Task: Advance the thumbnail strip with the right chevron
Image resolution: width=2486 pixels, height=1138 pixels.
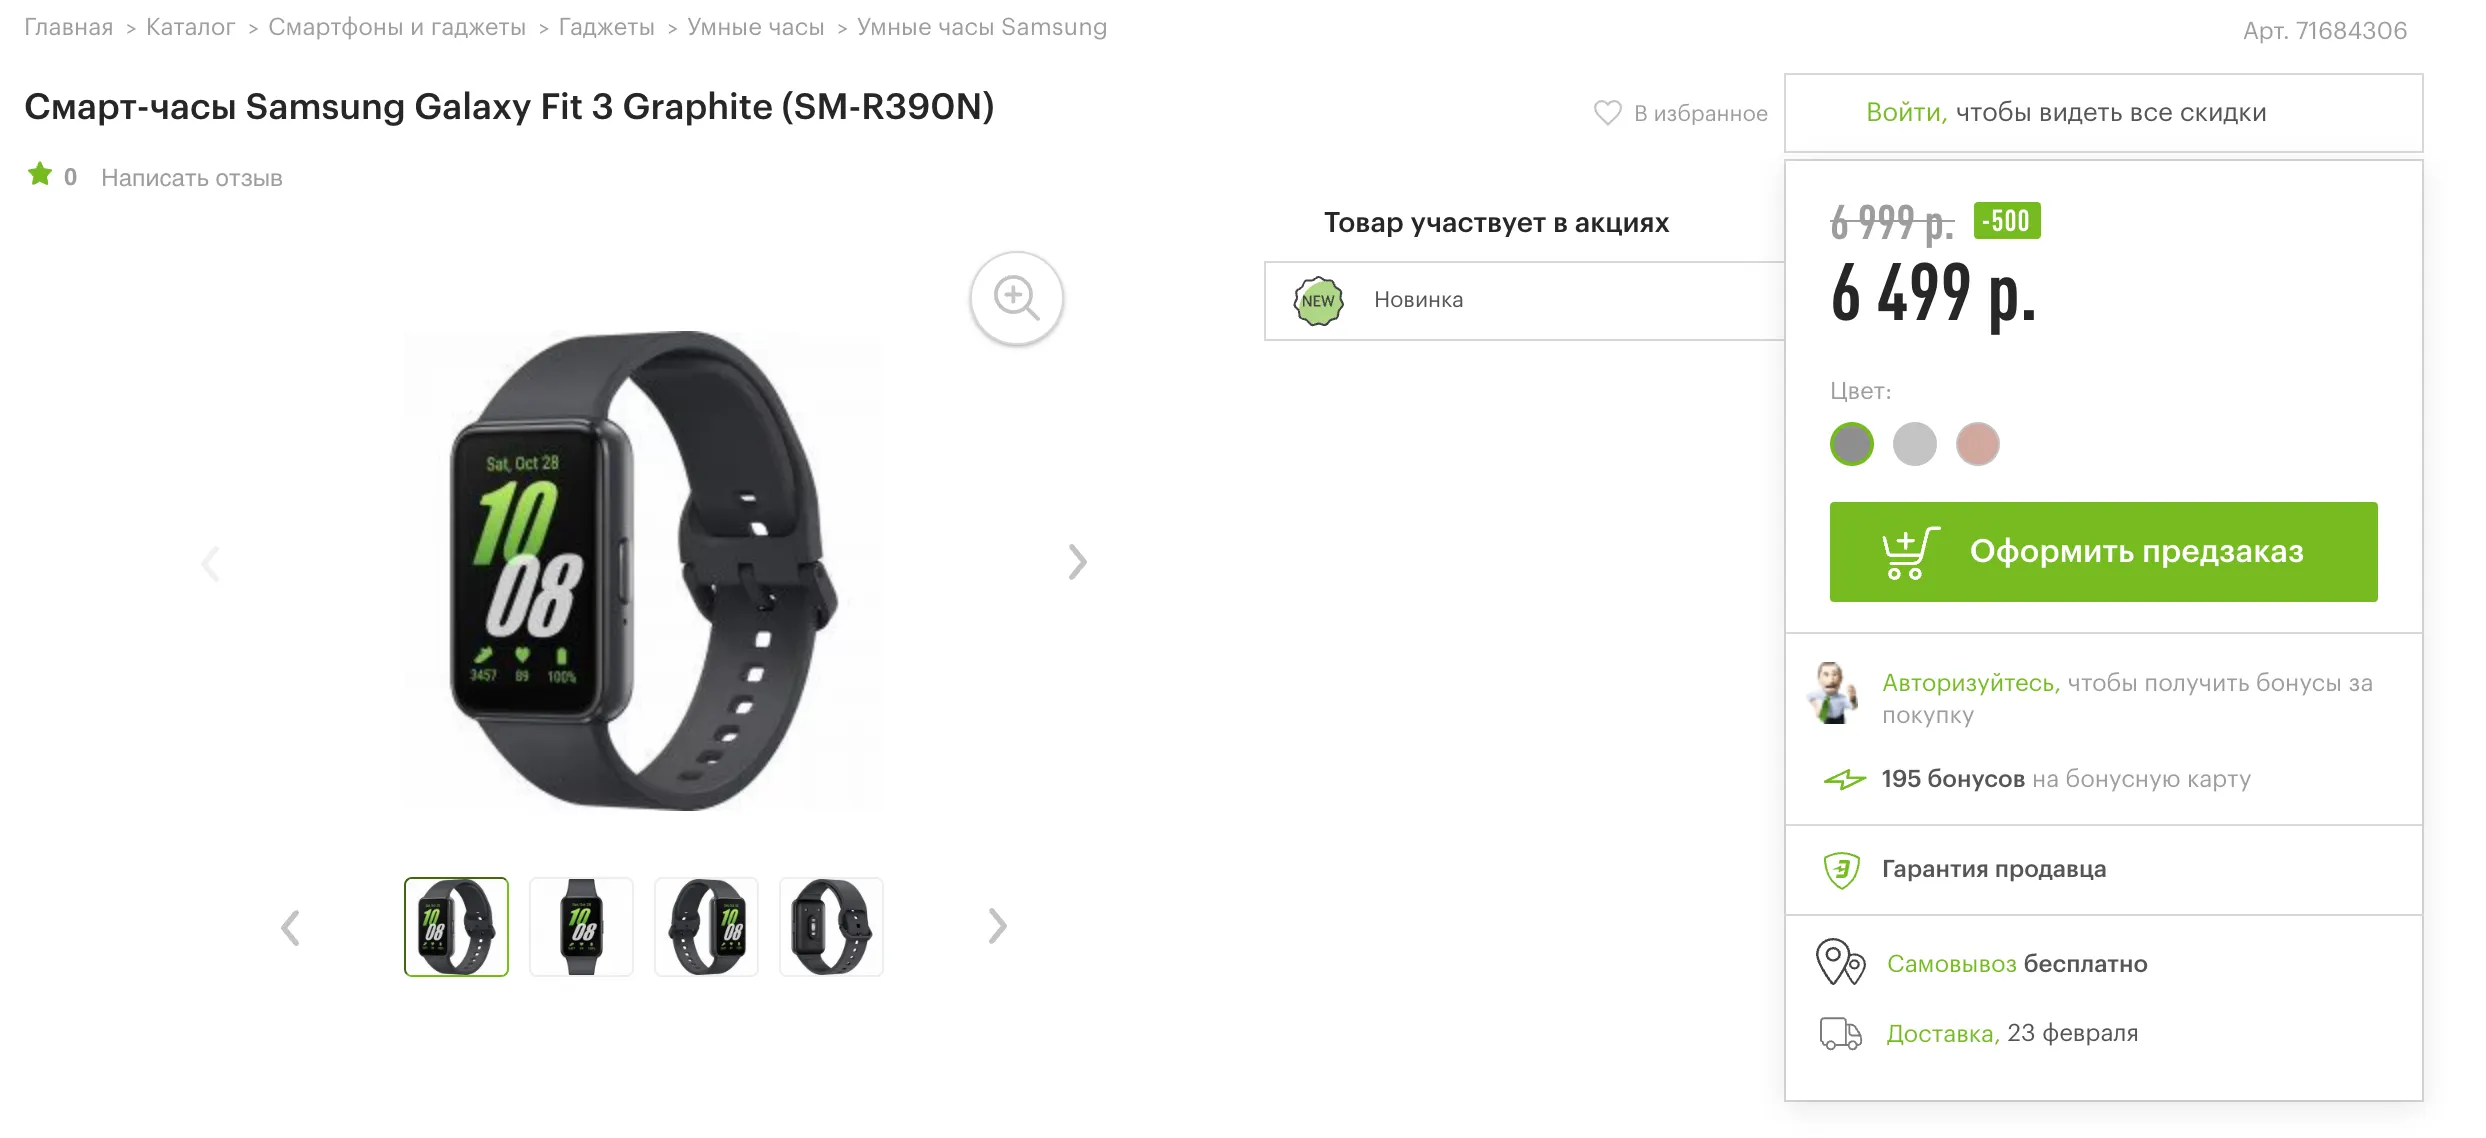Action: pyautogui.click(x=997, y=926)
